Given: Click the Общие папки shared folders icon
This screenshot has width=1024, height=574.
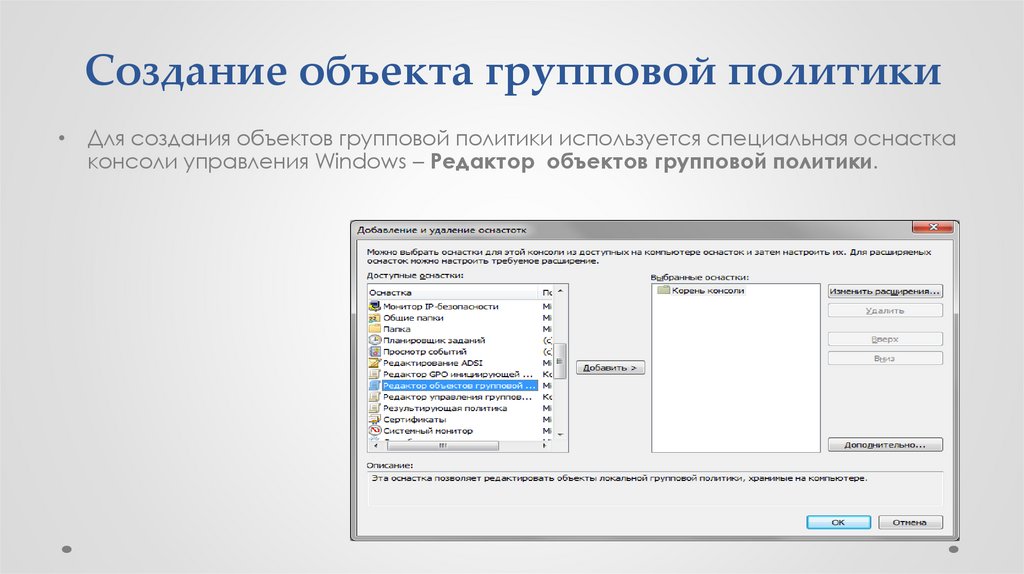Looking at the screenshot, I should click(375, 317).
